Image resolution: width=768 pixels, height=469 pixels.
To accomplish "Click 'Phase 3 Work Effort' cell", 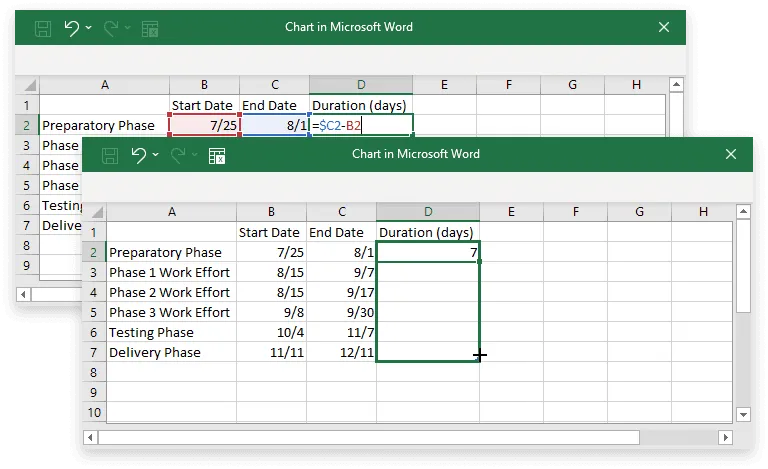I will (171, 312).
